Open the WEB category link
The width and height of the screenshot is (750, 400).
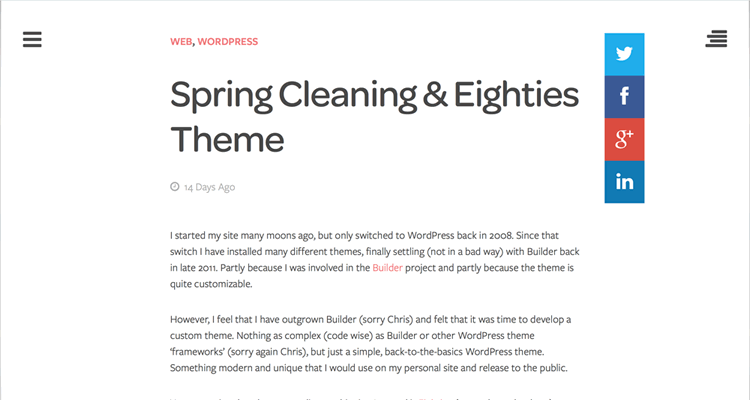tap(181, 42)
